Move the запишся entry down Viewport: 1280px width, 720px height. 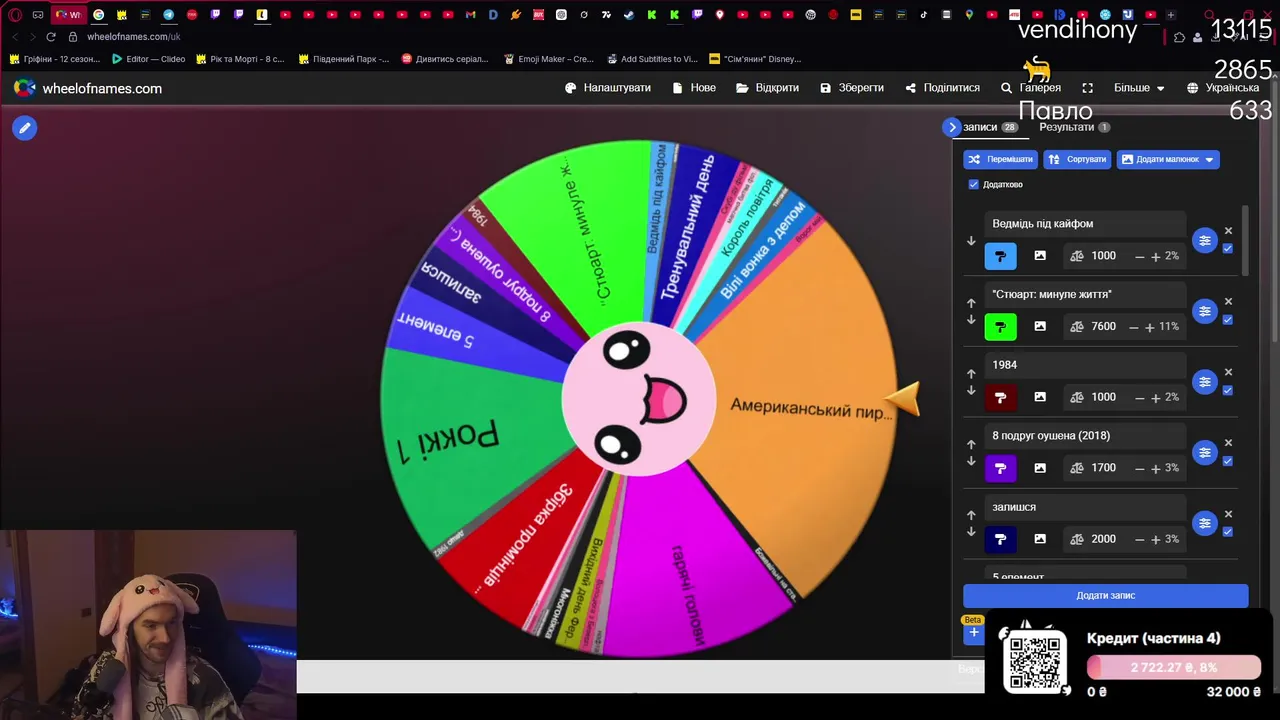[971, 532]
